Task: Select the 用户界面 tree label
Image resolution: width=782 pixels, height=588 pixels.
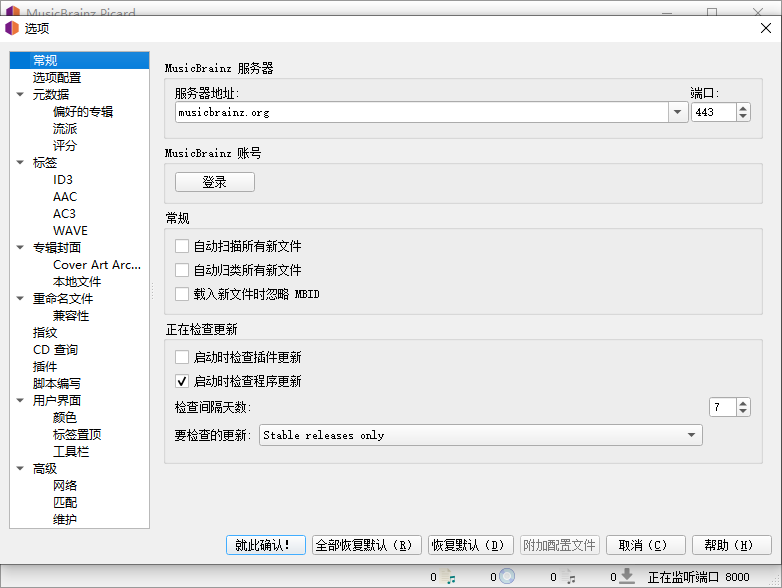Action: [x=57, y=400]
